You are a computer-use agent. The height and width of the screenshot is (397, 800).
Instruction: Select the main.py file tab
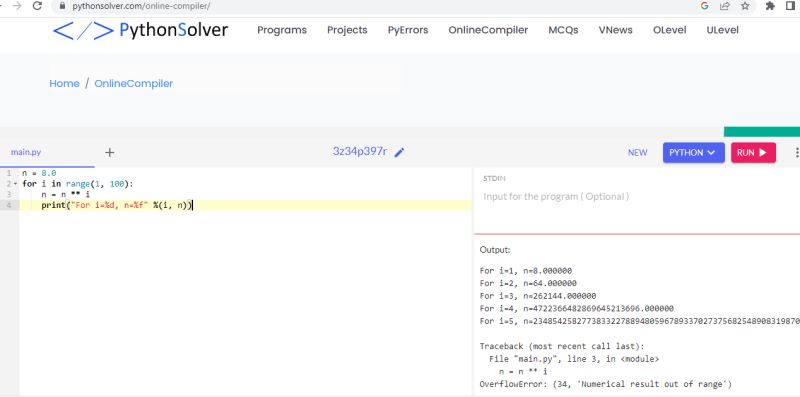pos(26,152)
